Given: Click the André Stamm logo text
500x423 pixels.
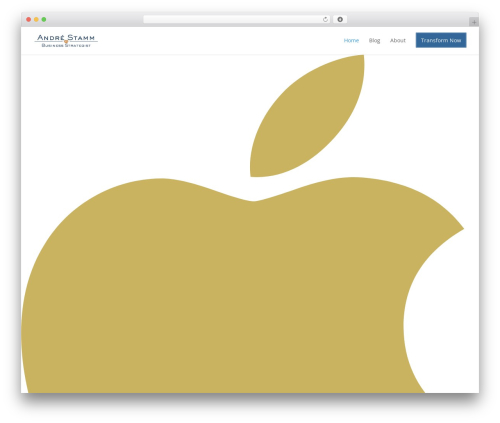Looking at the screenshot, I should tap(66, 37).
